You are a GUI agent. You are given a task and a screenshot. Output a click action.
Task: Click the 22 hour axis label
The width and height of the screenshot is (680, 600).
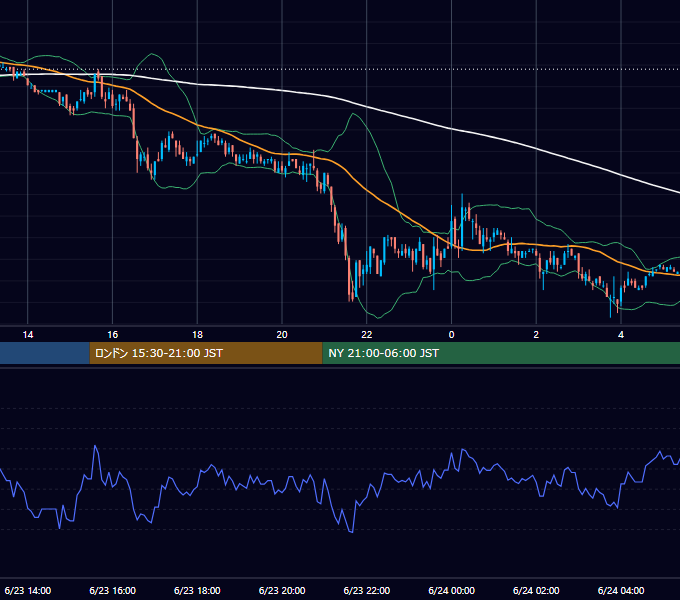(367, 335)
